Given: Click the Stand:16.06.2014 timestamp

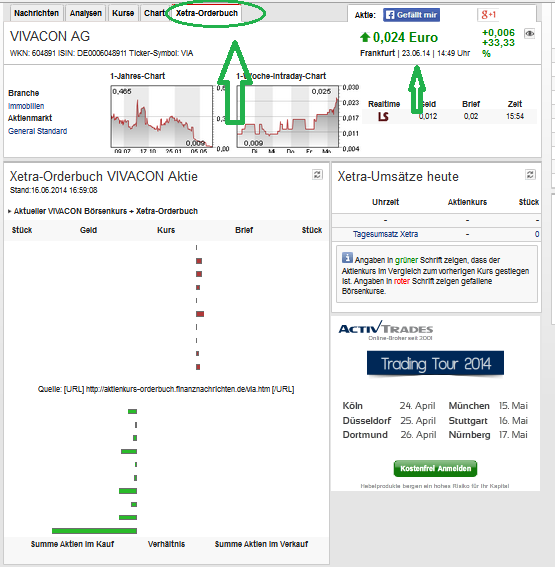Looking at the screenshot, I should coord(54,190).
